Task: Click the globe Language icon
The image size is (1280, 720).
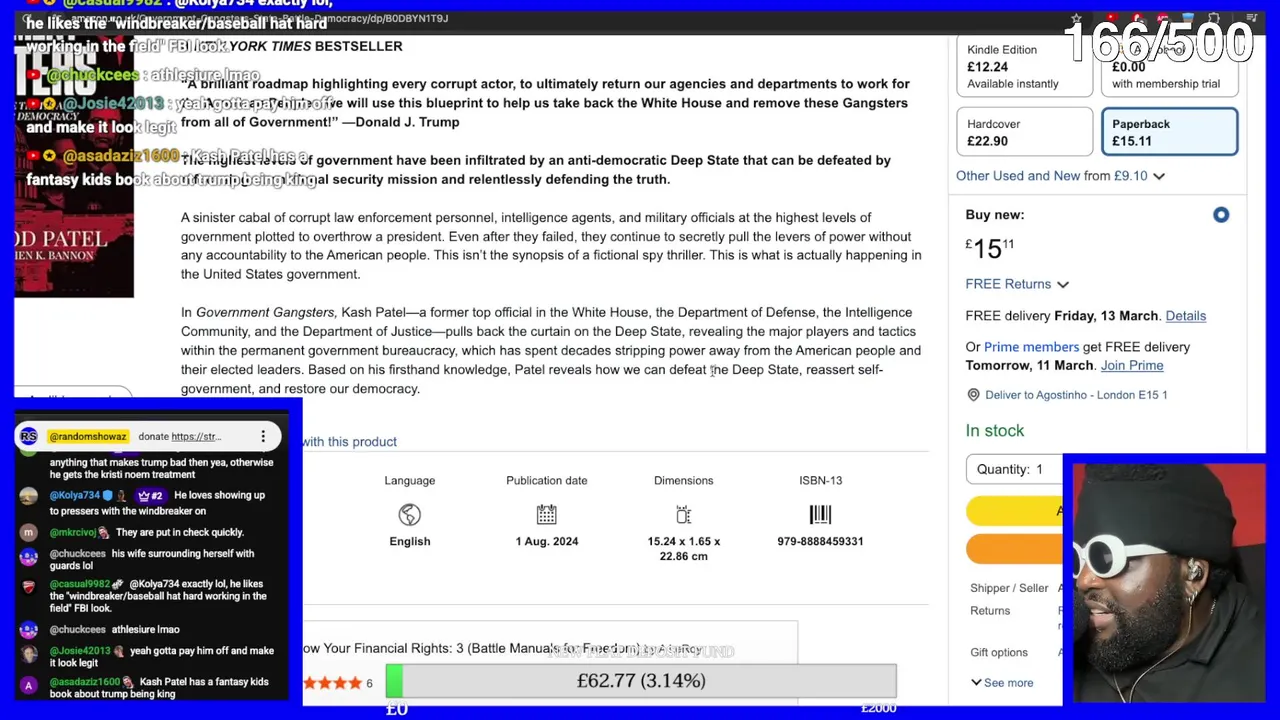Action: tap(410, 514)
